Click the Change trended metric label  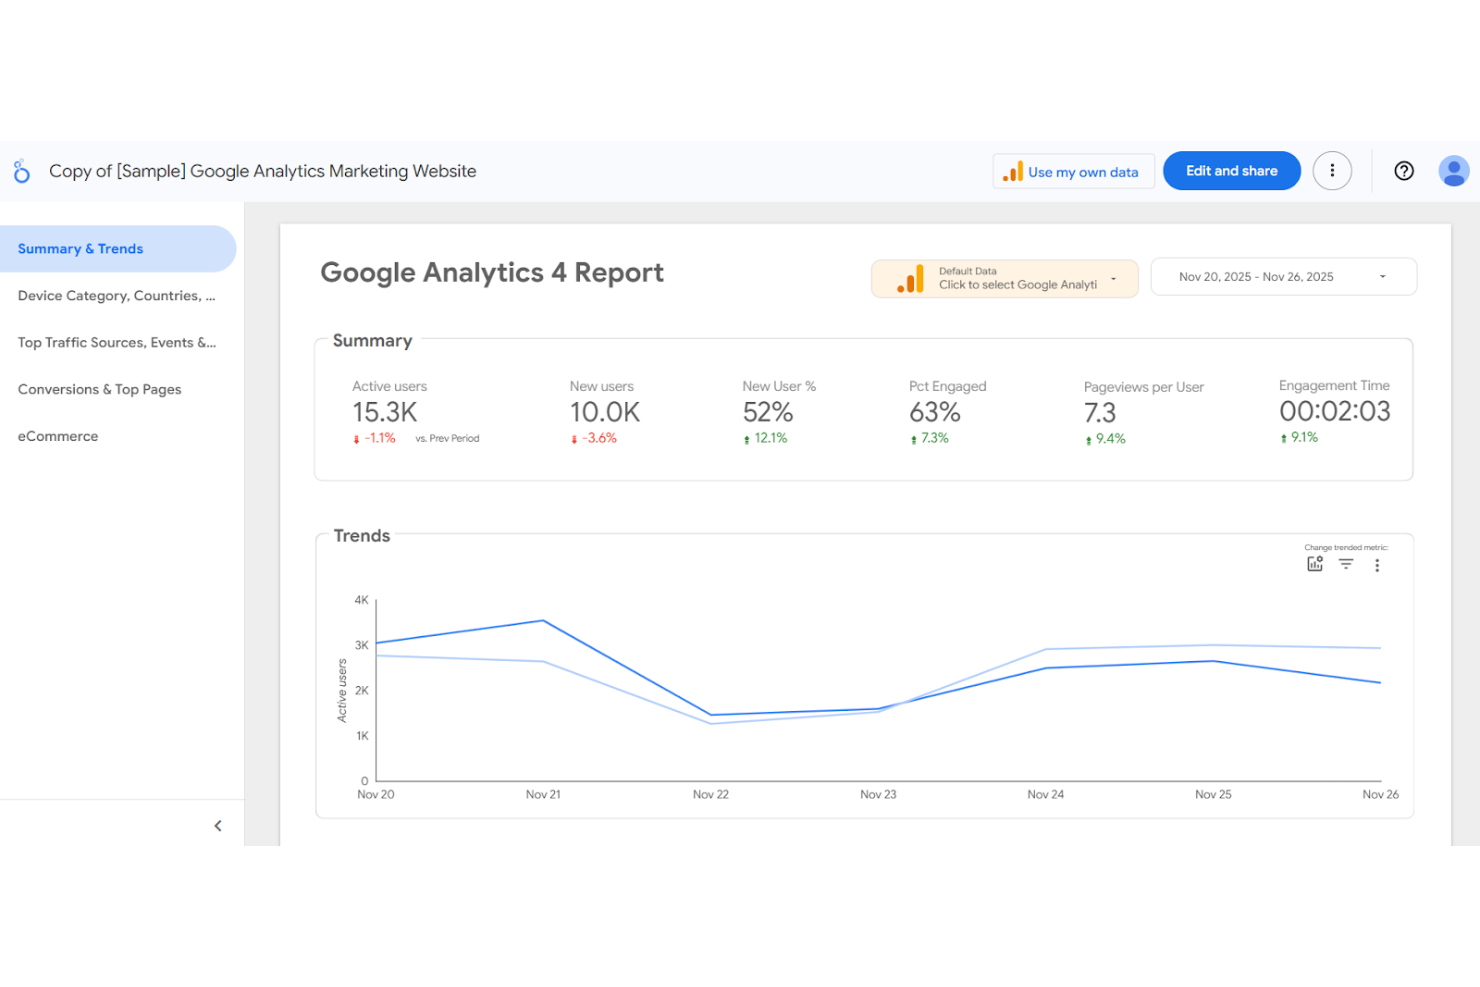click(x=1346, y=547)
